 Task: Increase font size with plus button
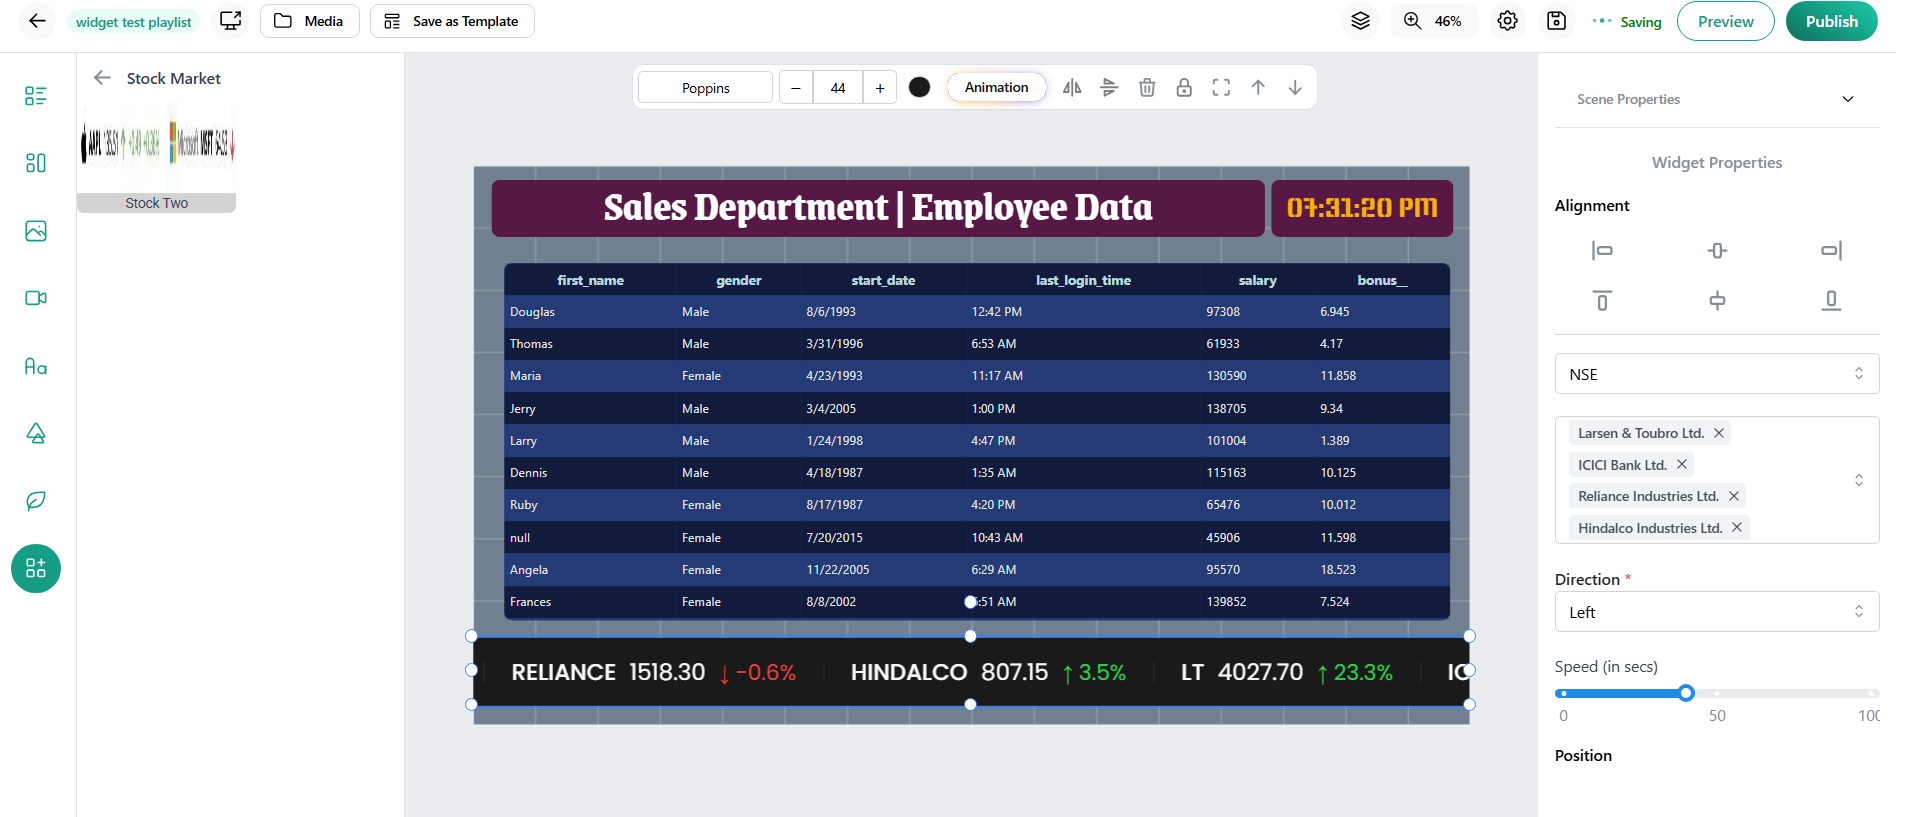(880, 88)
